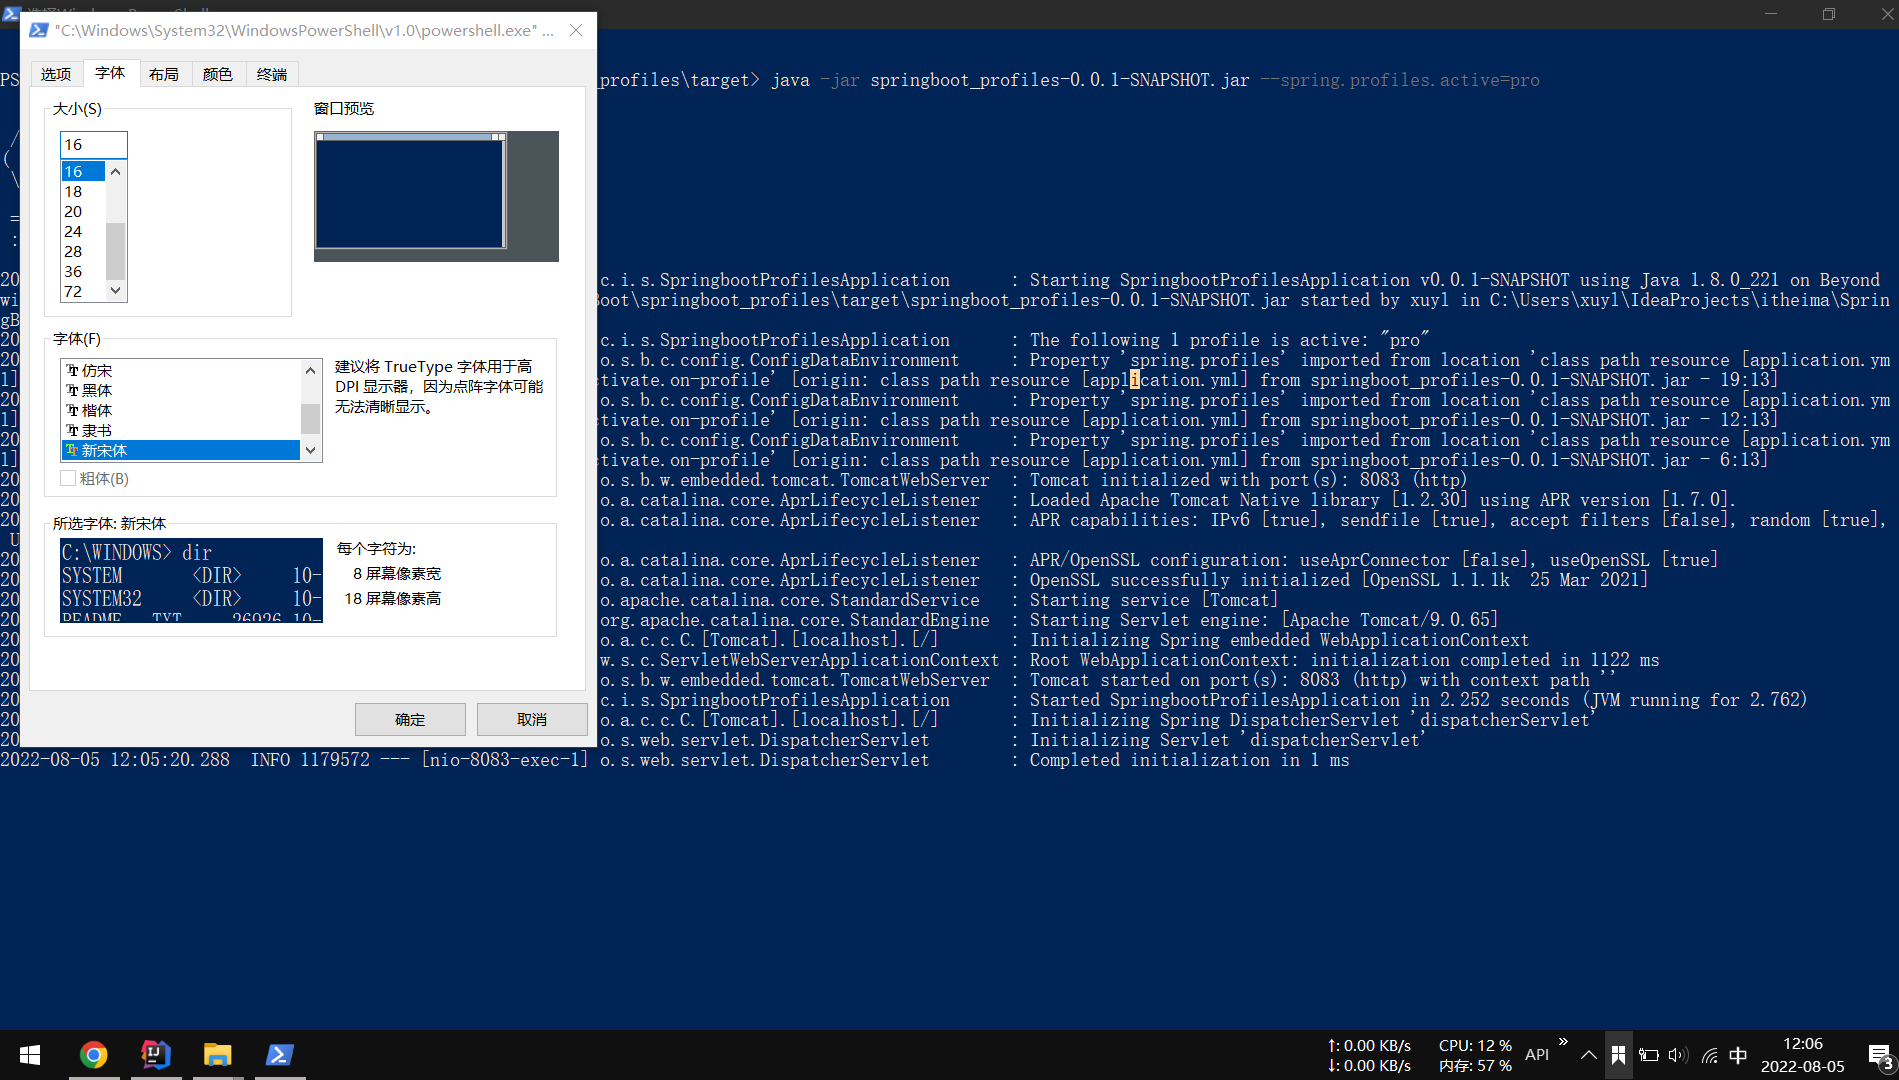Open the taskbar clock and date

click(x=1803, y=1055)
